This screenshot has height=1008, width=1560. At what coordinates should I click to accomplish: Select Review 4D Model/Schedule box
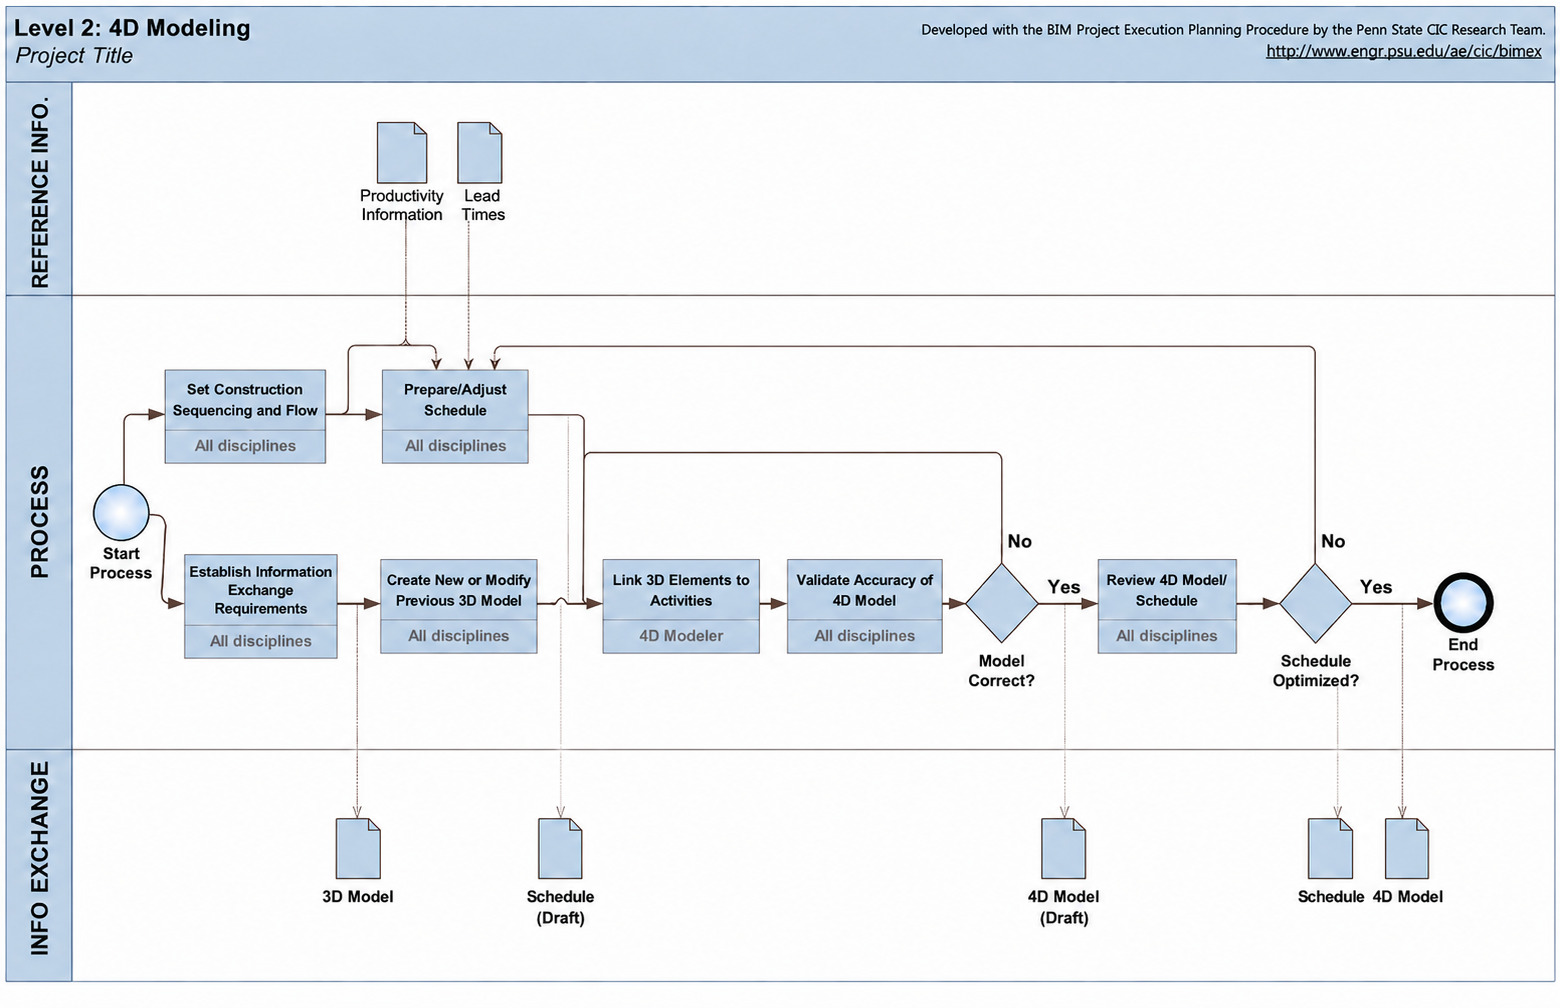[1167, 607]
